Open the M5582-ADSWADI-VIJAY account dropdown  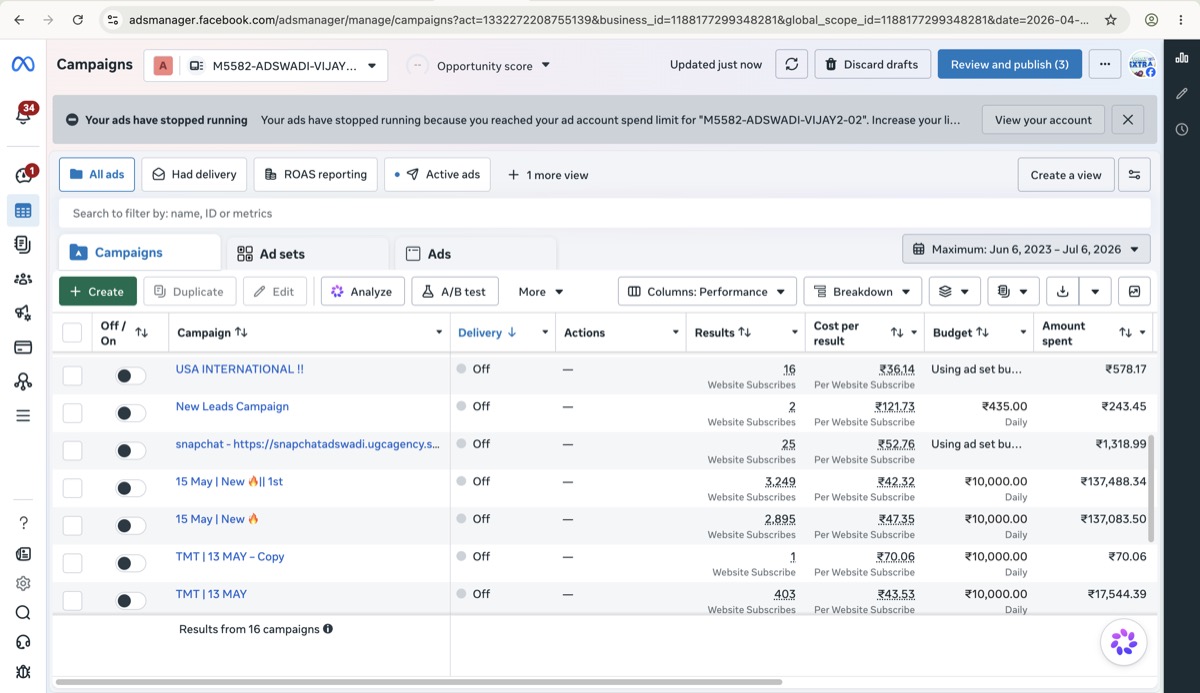pyautogui.click(x=266, y=65)
